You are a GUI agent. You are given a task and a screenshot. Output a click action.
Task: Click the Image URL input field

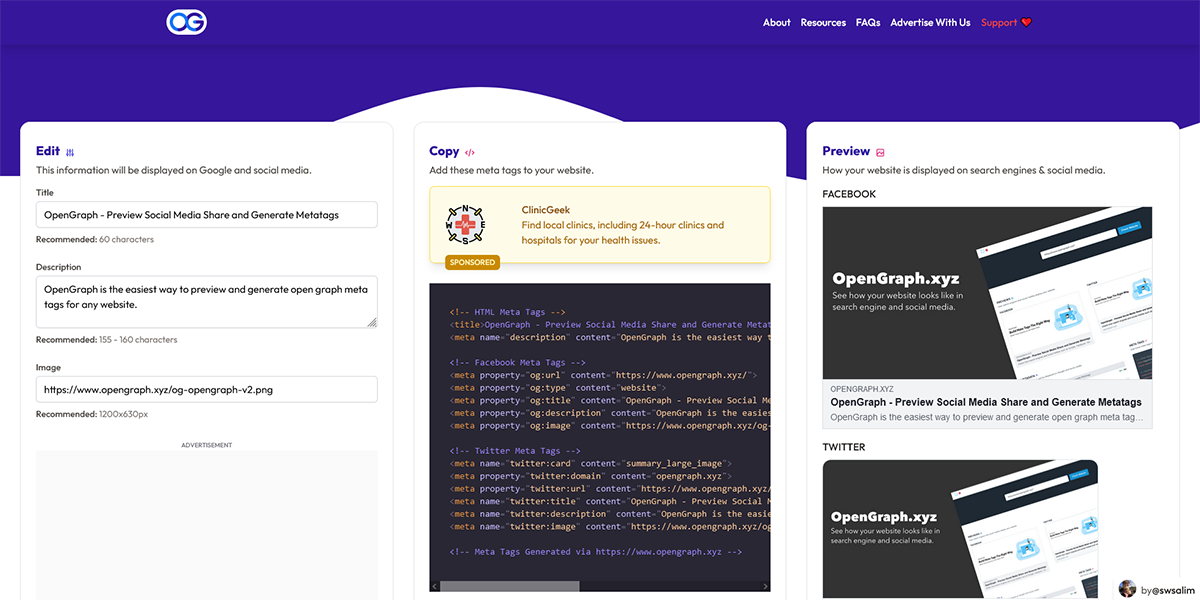206,389
